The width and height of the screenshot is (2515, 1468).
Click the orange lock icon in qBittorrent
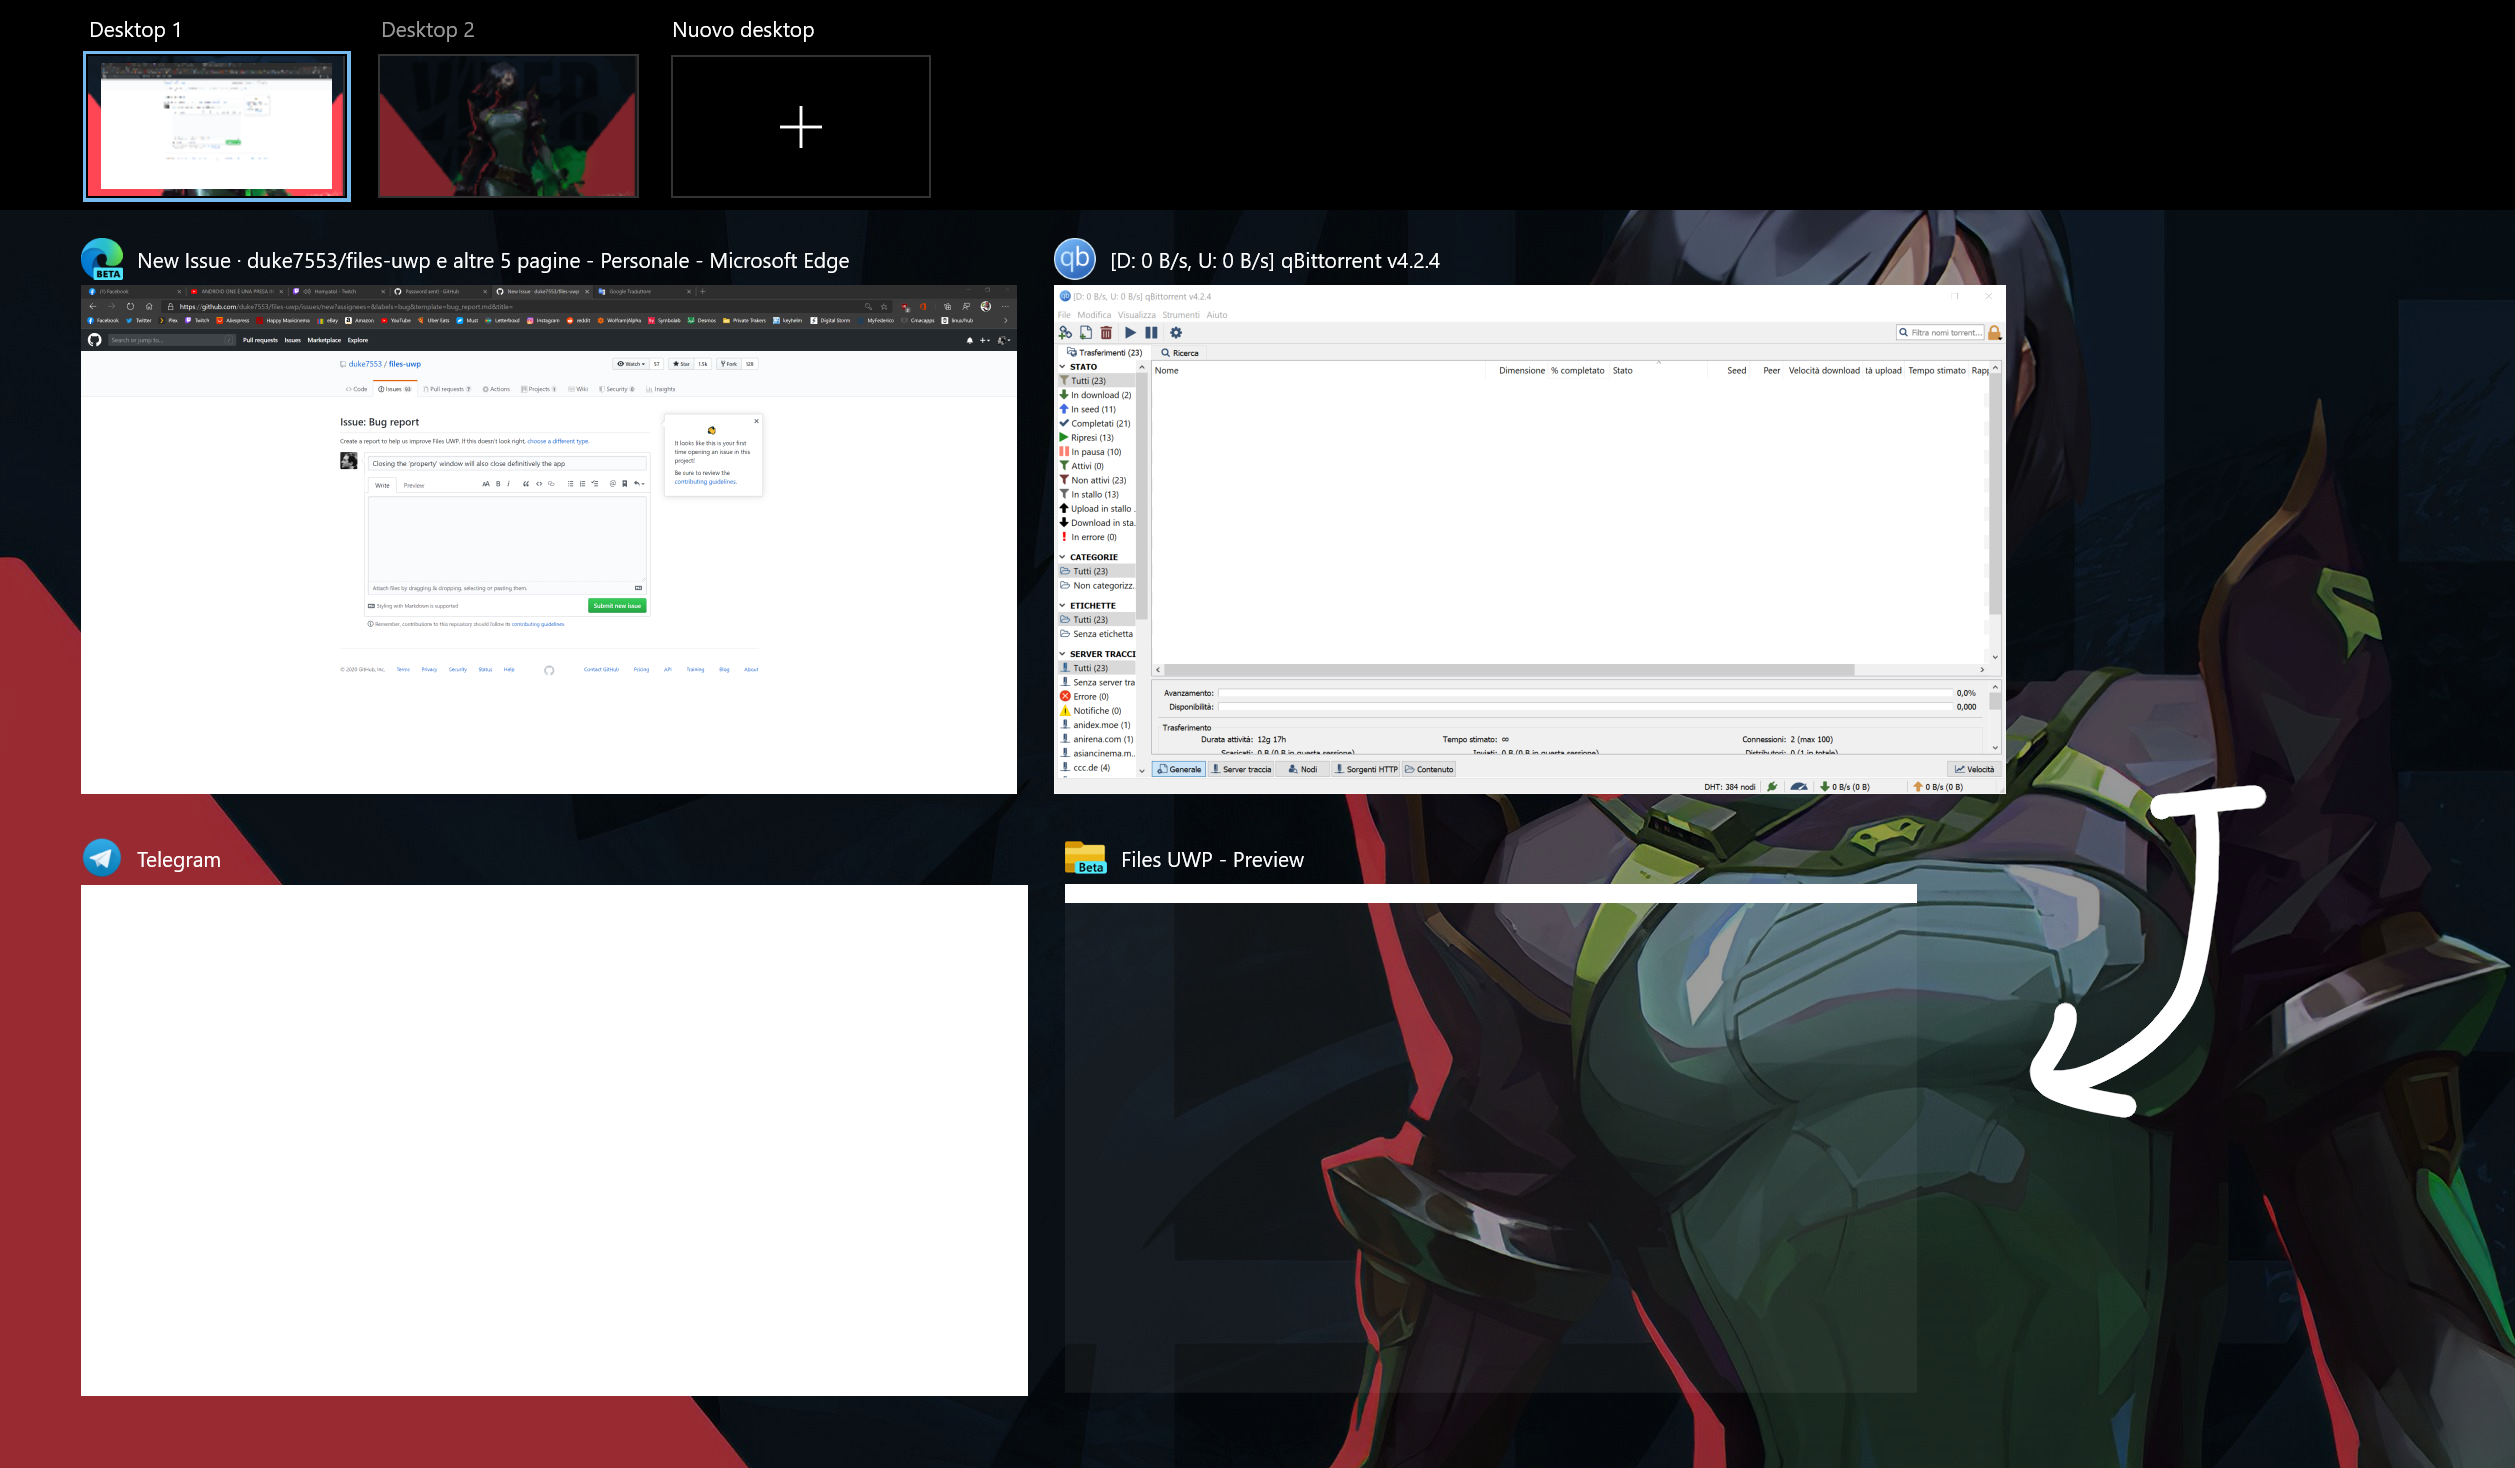tap(1994, 333)
